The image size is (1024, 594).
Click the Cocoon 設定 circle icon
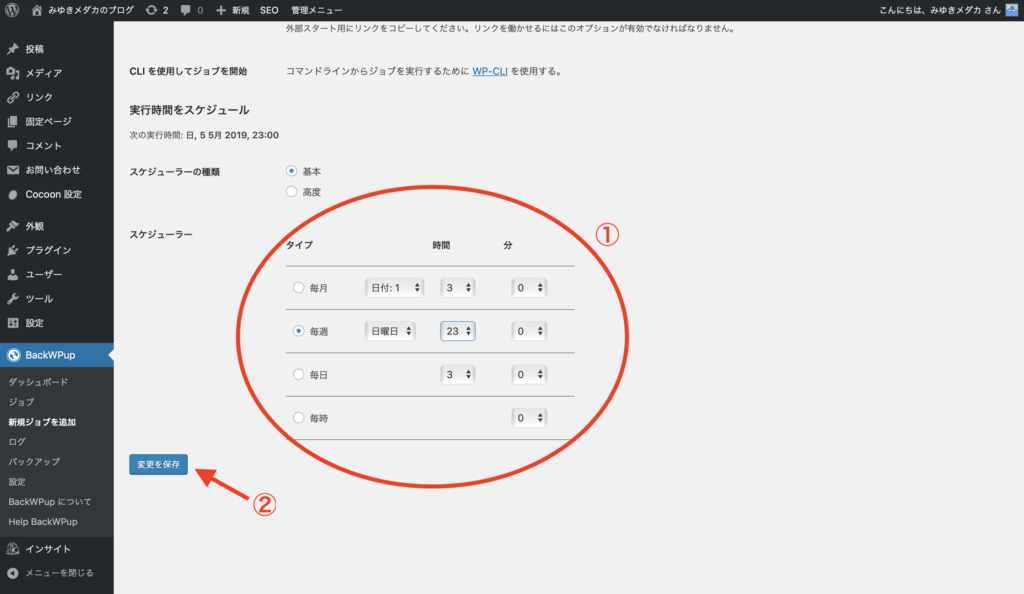pyautogui.click(x=12, y=195)
